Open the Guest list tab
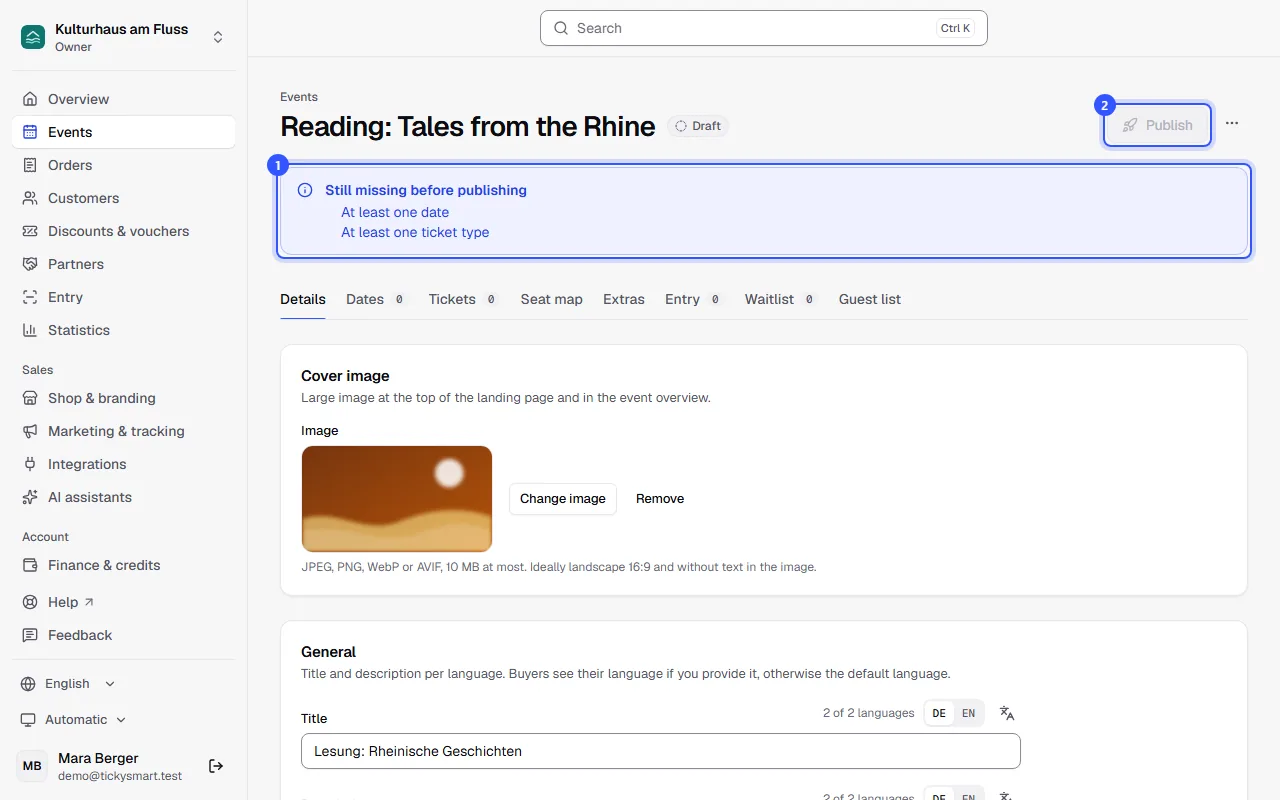 870,299
